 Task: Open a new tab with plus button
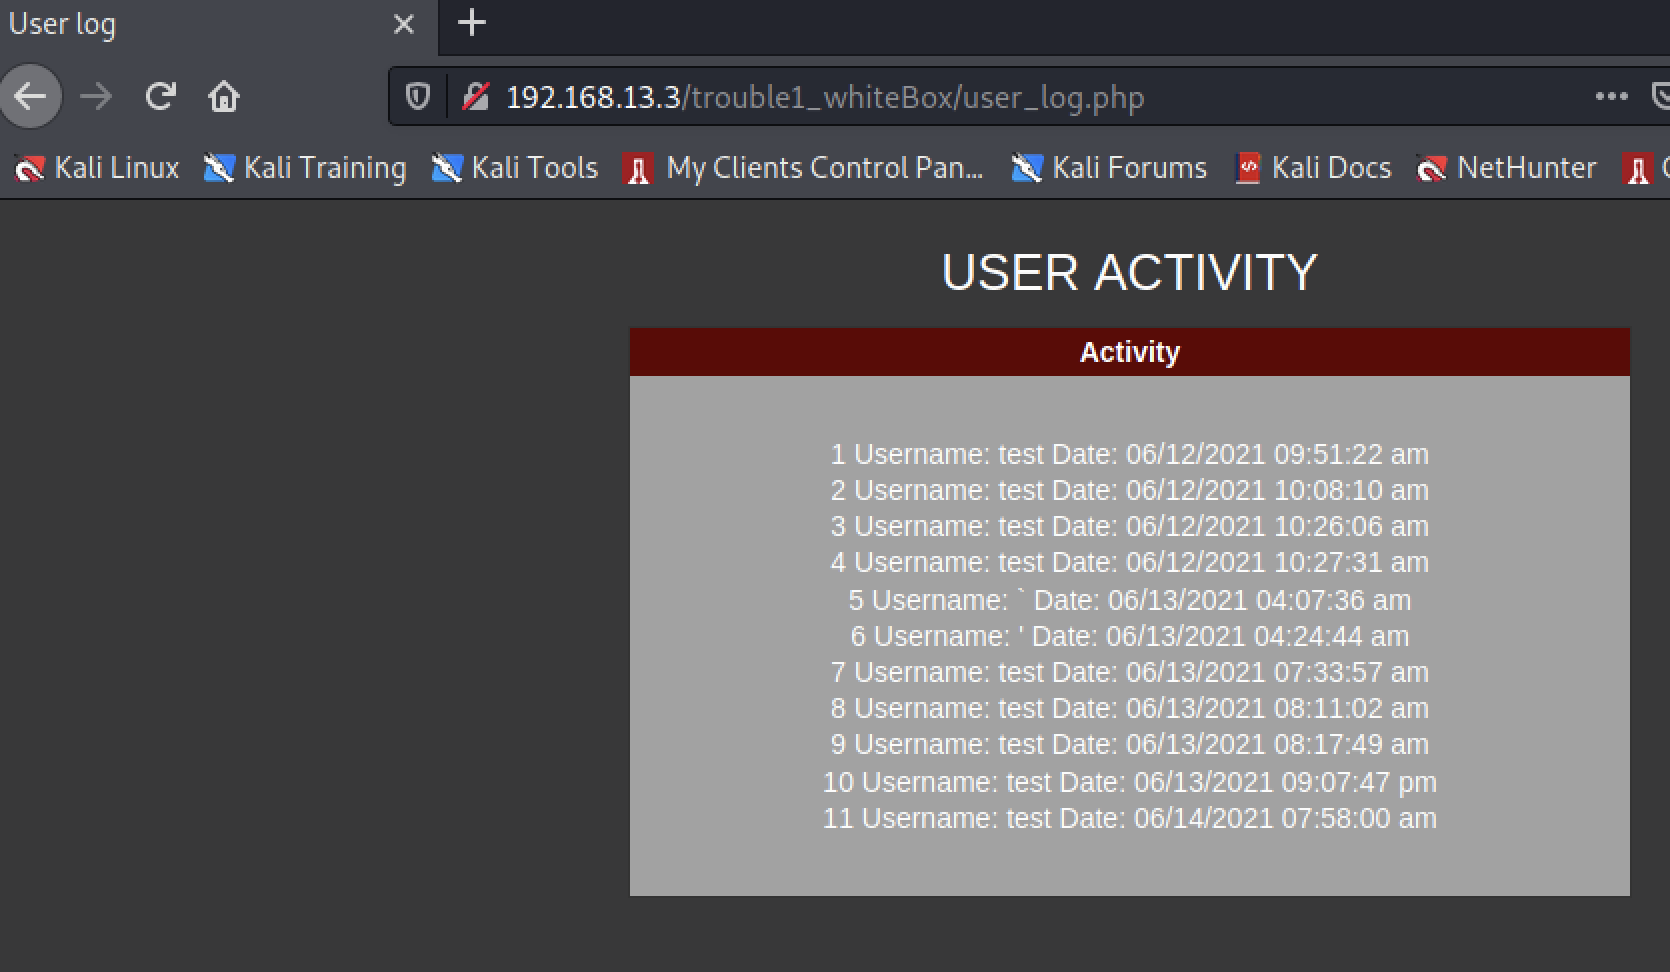click(471, 23)
